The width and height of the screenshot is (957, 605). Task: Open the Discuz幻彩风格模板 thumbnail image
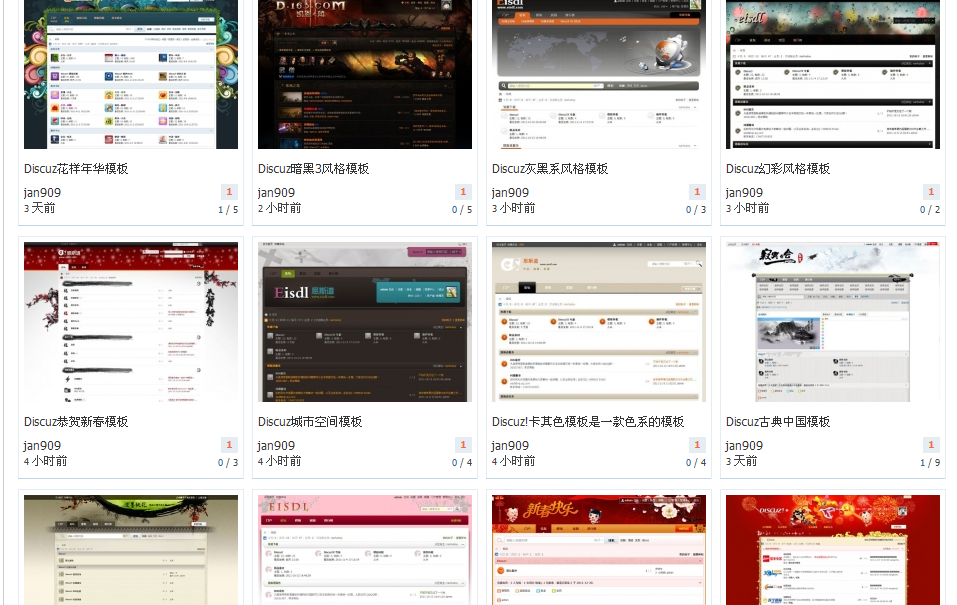tap(832, 74)
